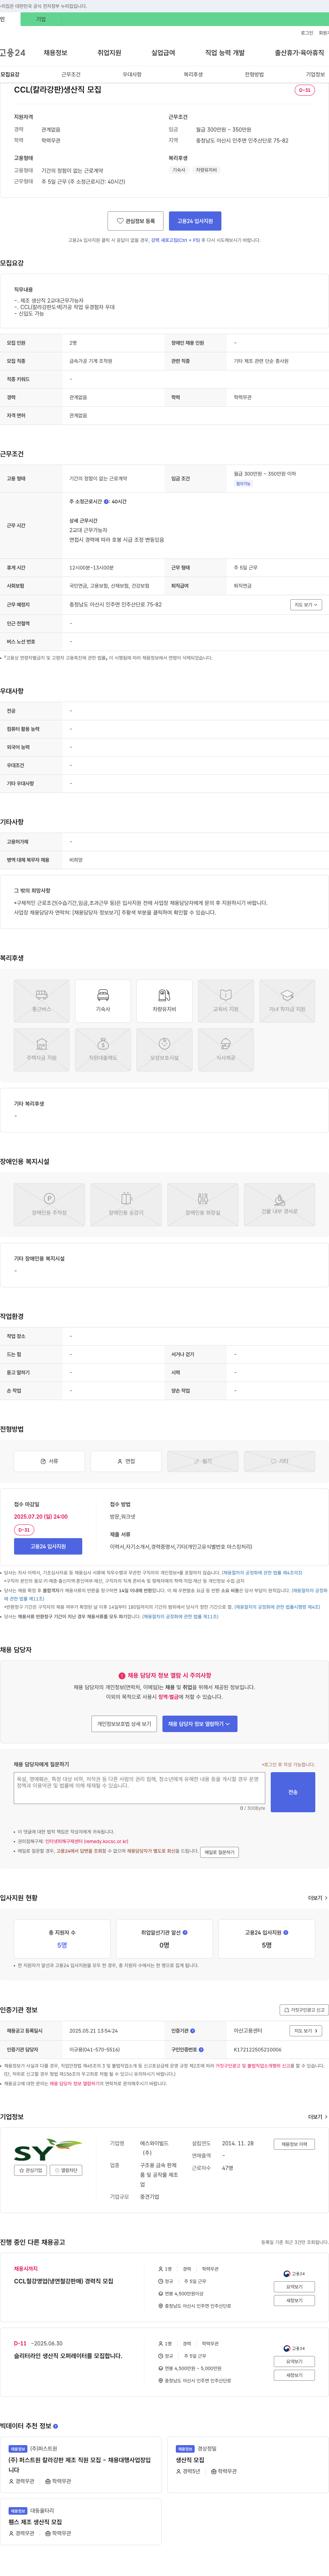The height and width of the screenshot is (2576, 329).
Task: Open the 실업급여 menu
Action: (163, 53)
